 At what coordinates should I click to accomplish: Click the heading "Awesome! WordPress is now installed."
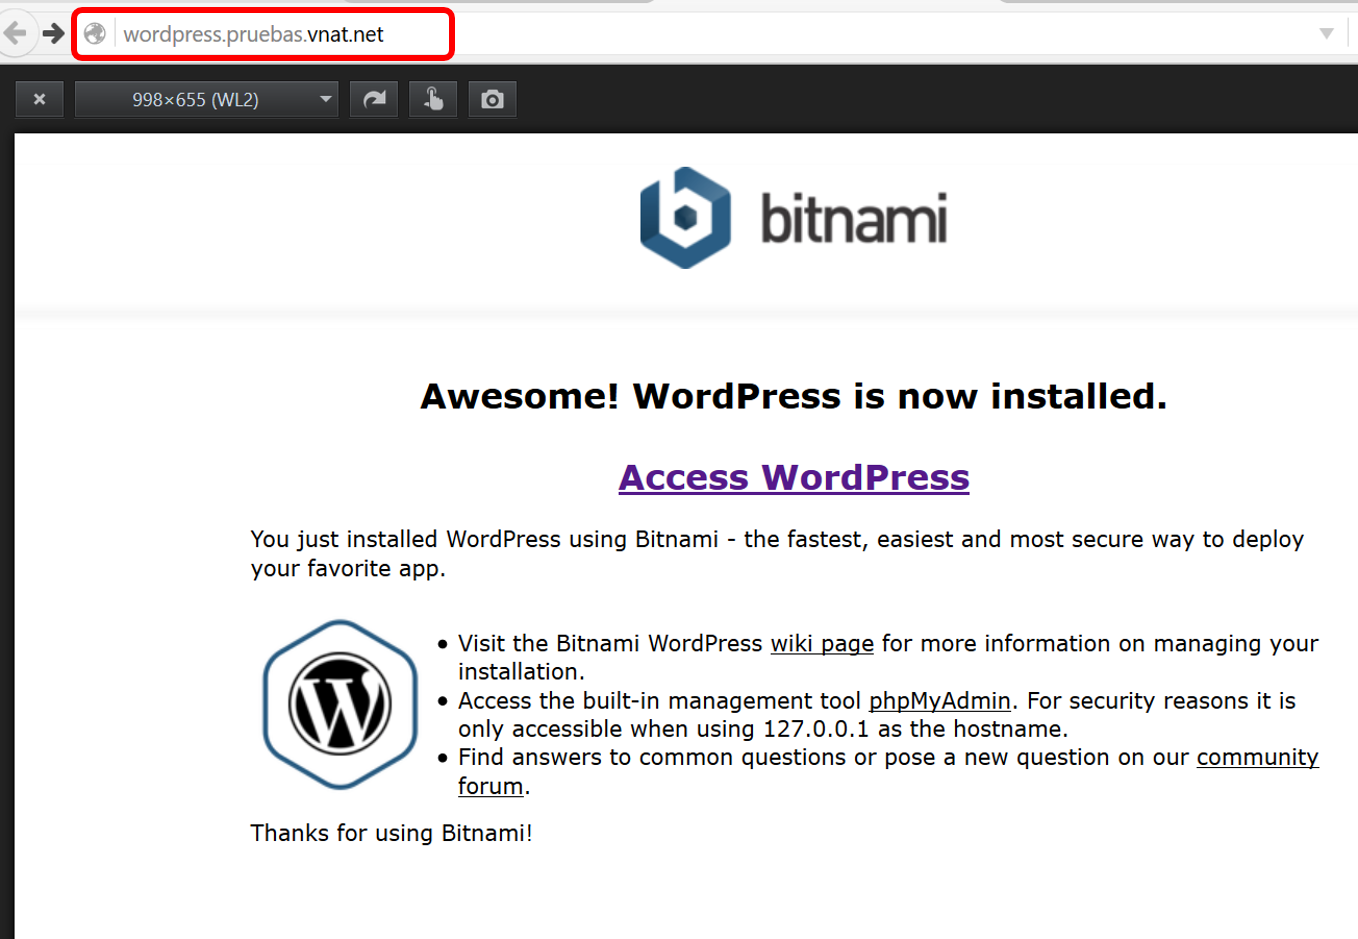click(x=794, y=397)
